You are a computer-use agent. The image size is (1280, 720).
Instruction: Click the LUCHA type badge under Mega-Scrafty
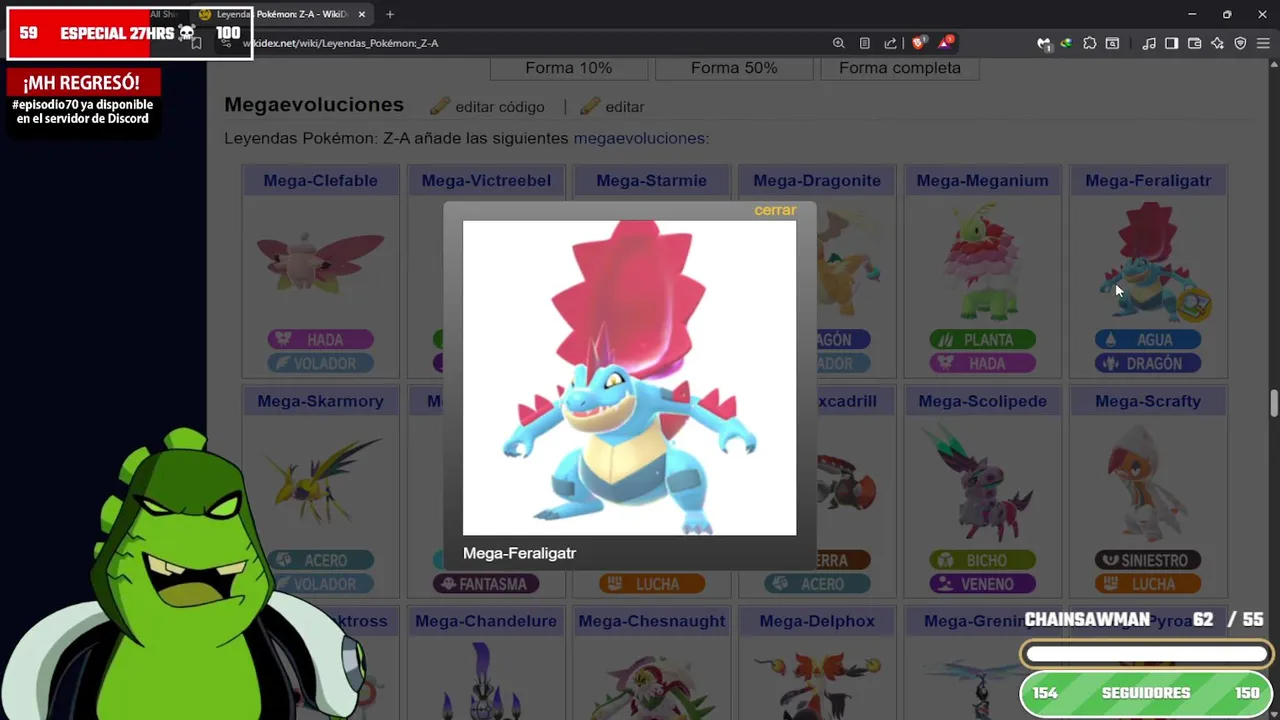click(1148, 584)
